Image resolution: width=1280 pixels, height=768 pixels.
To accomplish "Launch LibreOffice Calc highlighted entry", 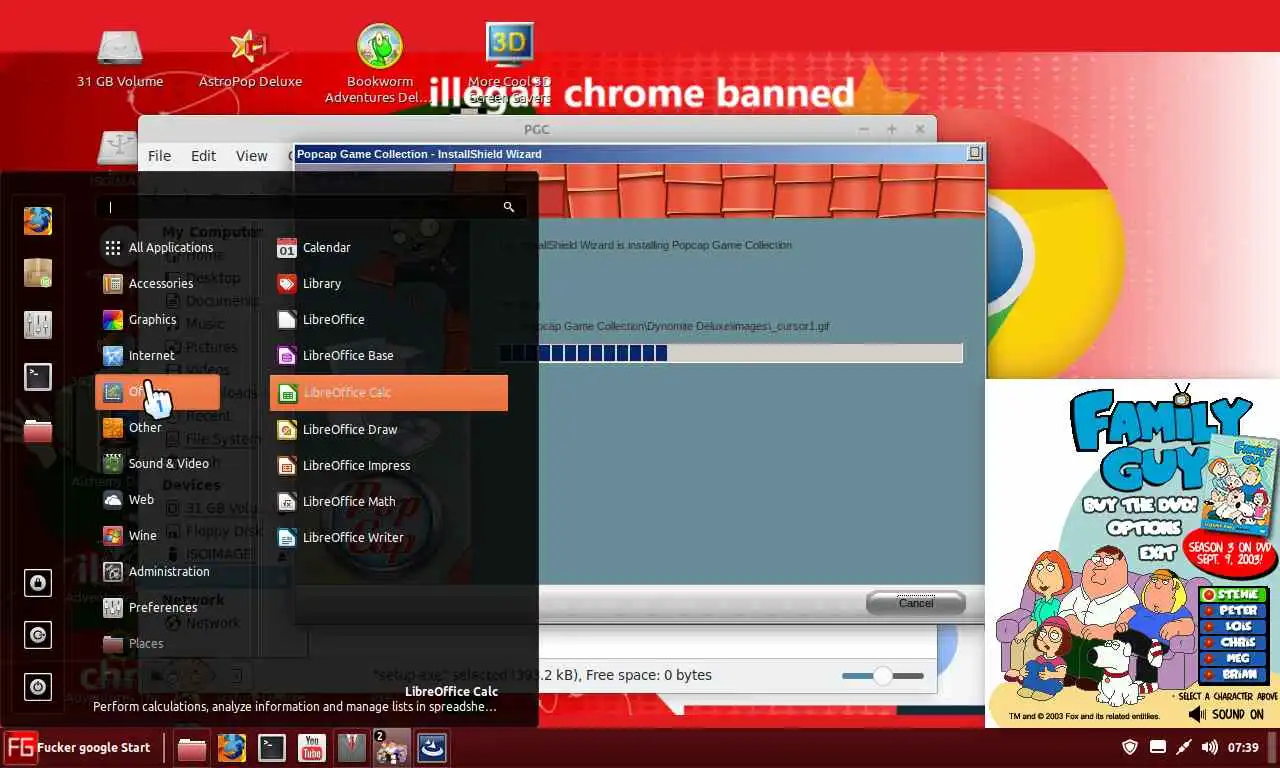I will (x=389, y=392).
